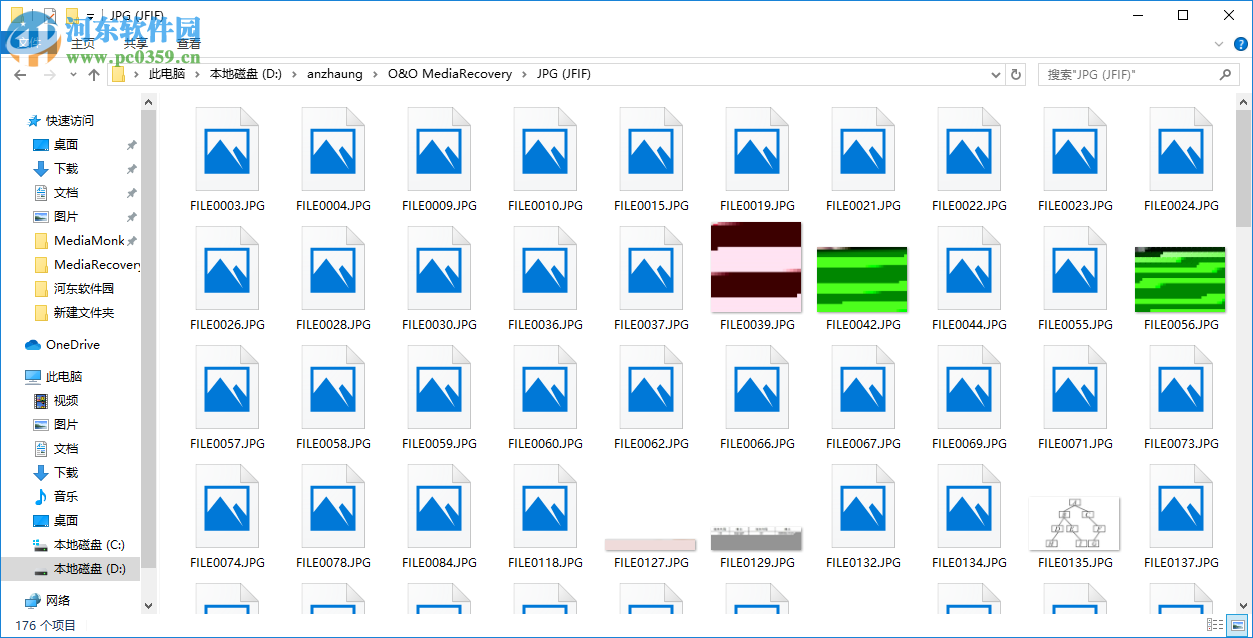Expand the address bar history dropdown
This screenshot has width=1253, height=638.
click(x=995, y=74)
